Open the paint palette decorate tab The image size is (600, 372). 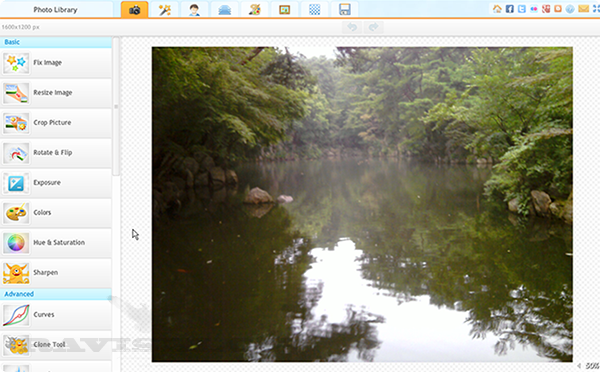click(254, 10)
